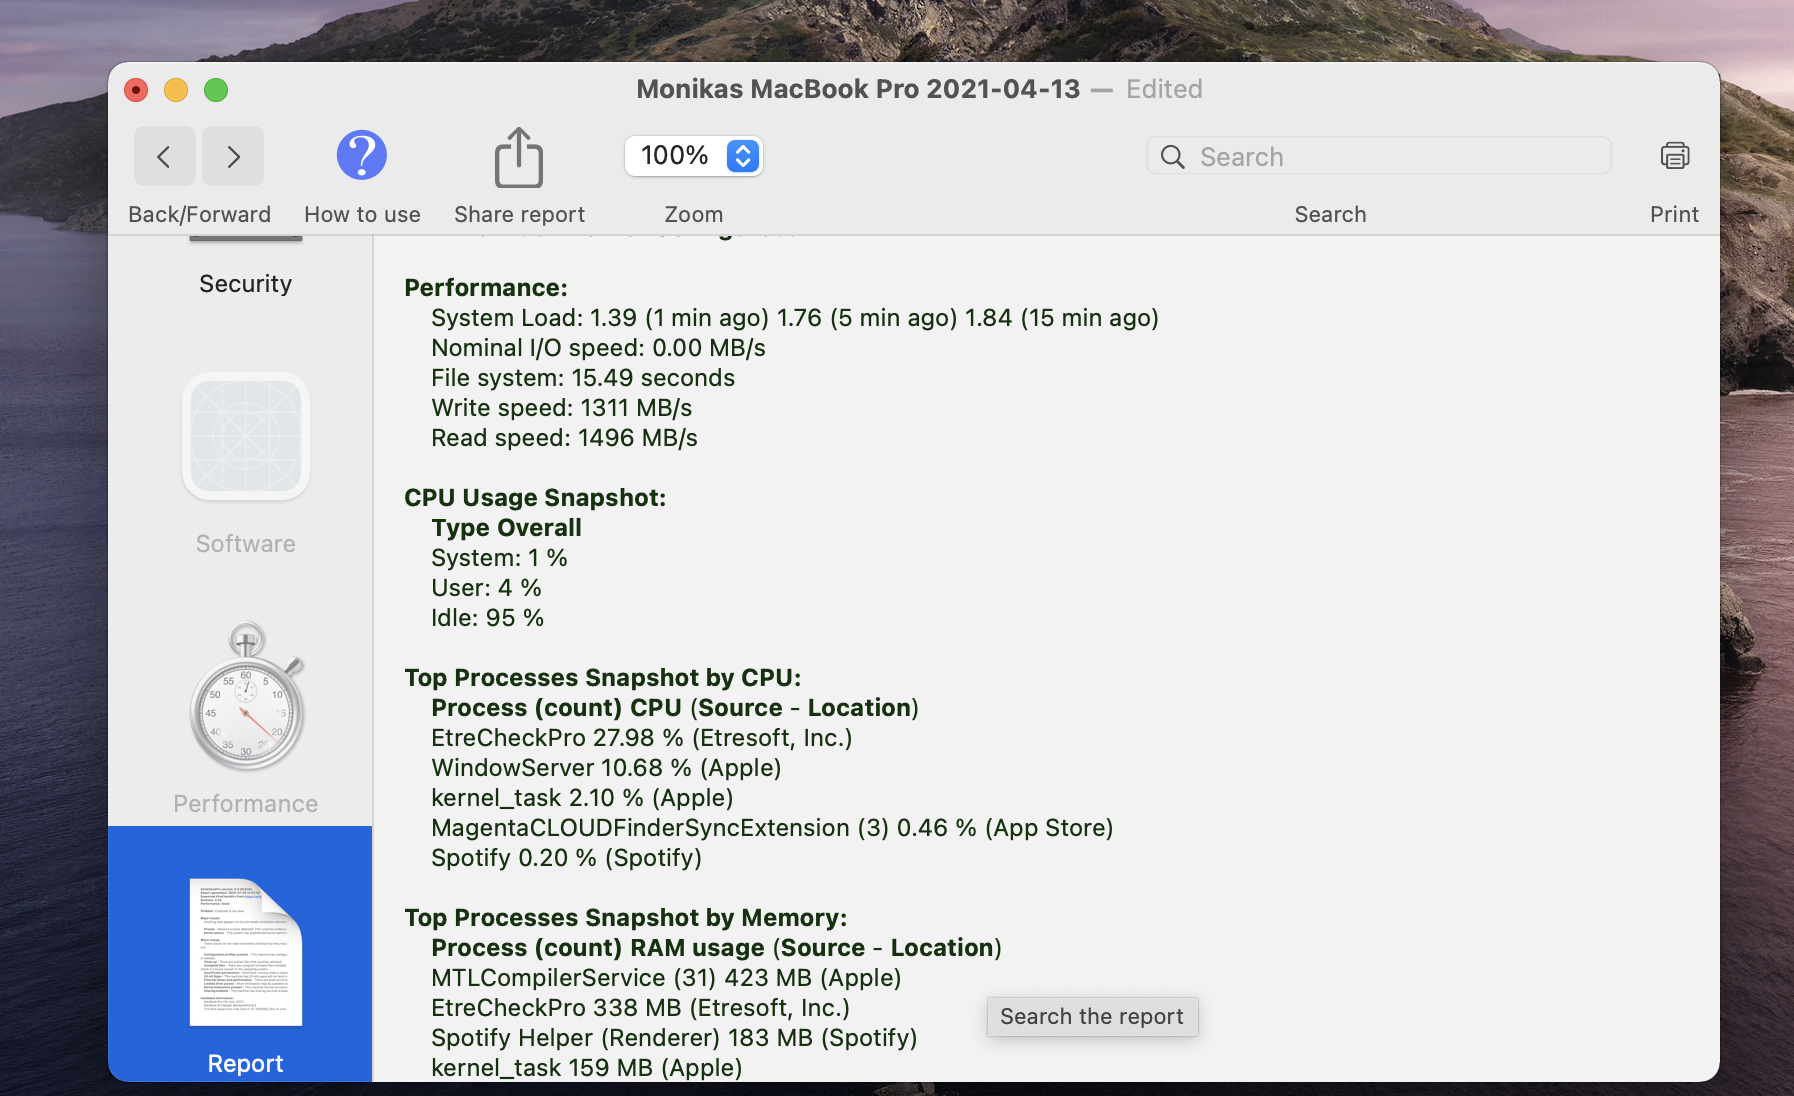Select the Software sidebar icon

(x=246, y=437)
